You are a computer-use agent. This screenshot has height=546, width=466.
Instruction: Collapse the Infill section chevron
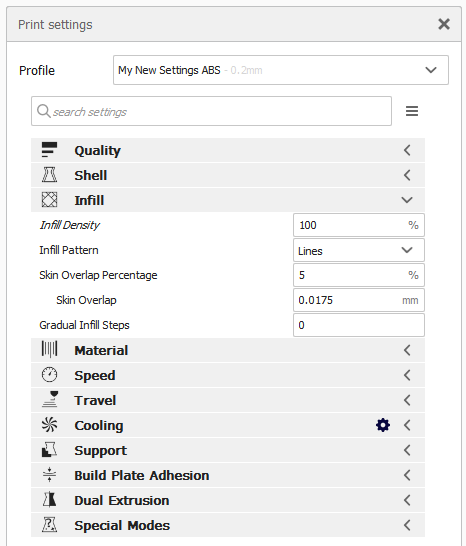coord(407,200)
